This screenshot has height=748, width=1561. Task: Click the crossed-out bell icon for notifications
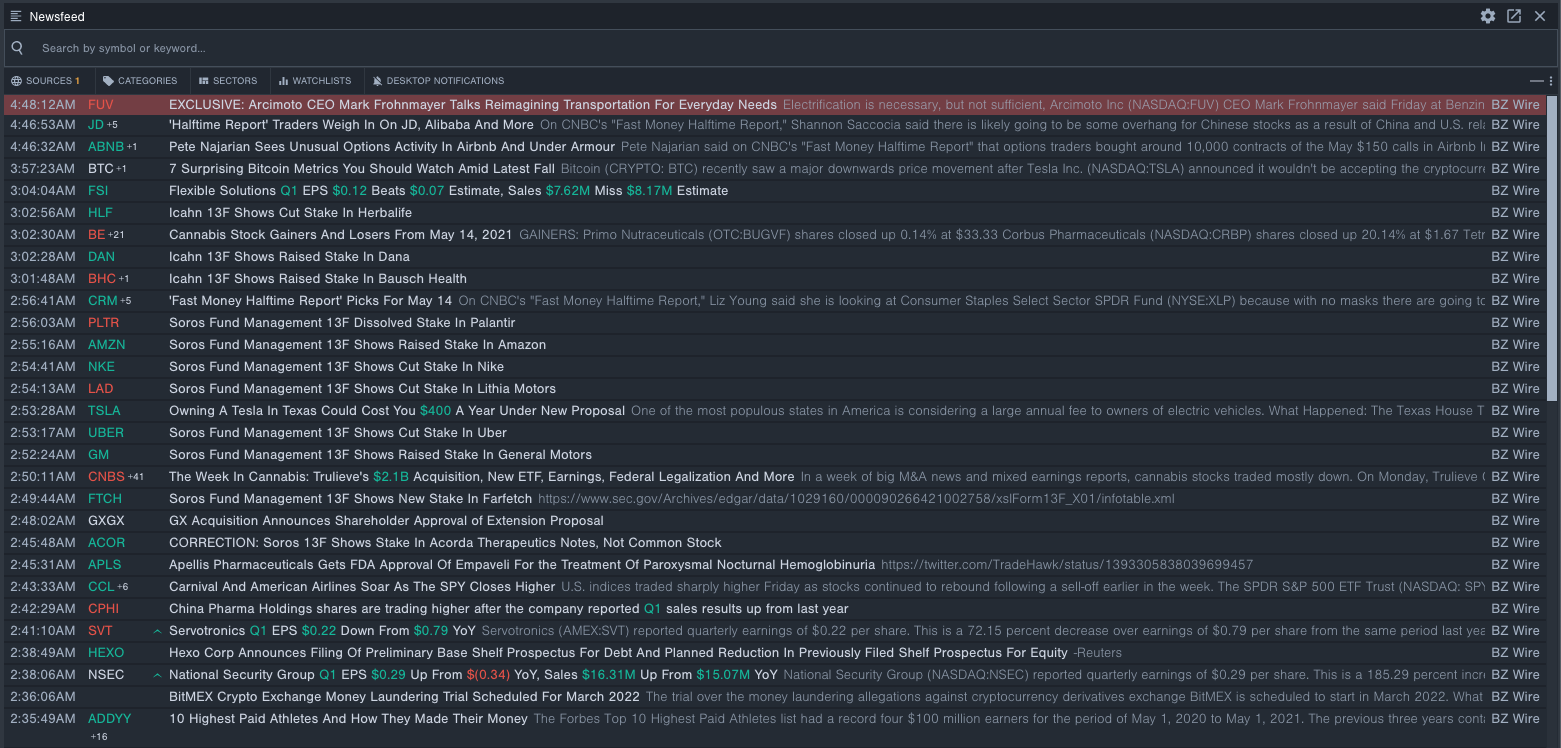(376, 81)
